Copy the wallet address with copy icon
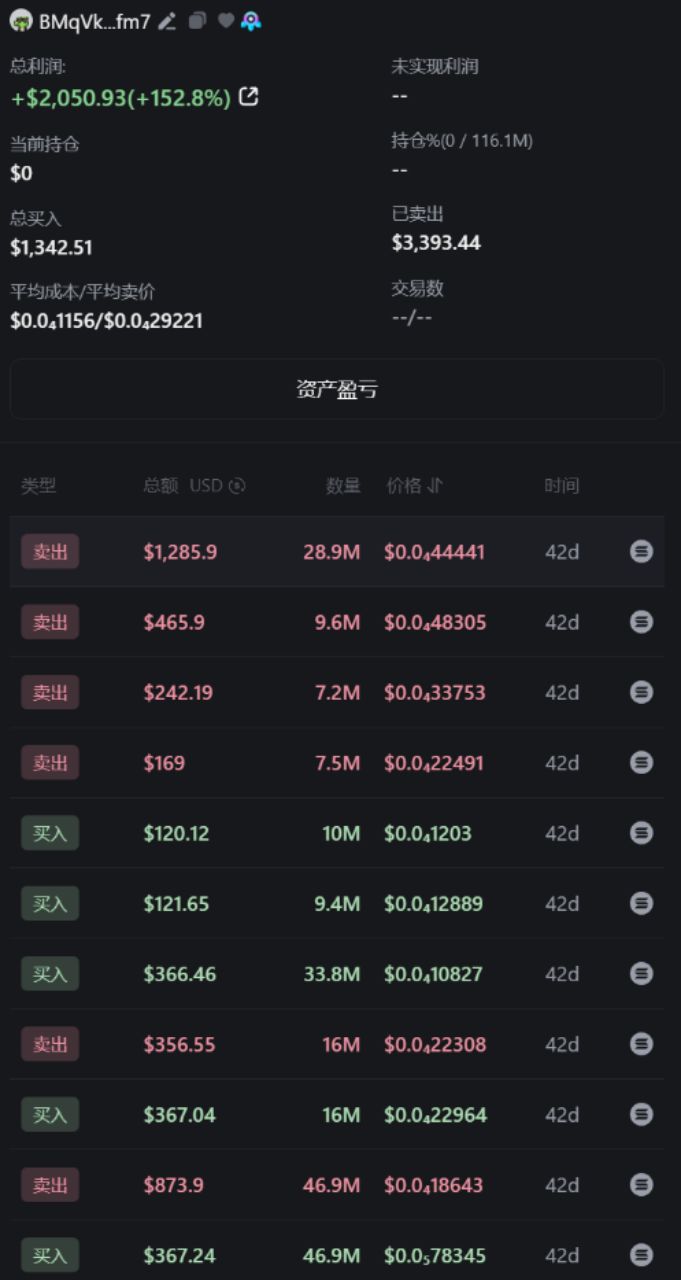The image size is (681, 1280). [x=197, y=21]
